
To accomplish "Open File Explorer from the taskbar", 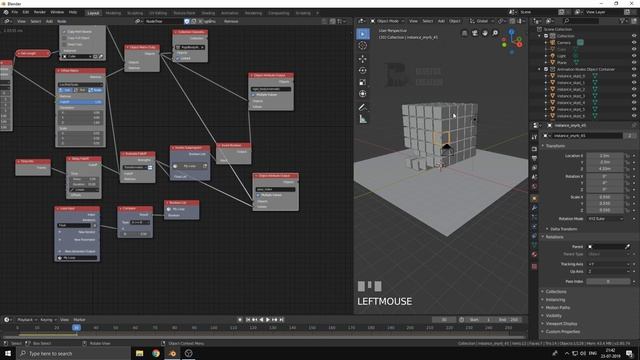I will coord(140,353).
